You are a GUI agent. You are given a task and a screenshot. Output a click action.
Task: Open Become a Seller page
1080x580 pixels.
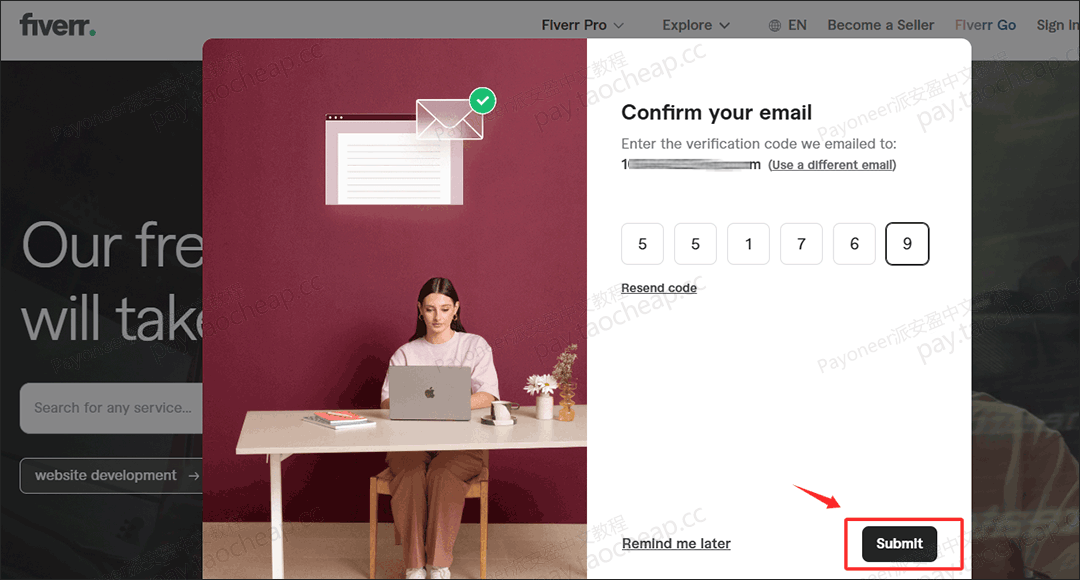(x=880, y=25)
